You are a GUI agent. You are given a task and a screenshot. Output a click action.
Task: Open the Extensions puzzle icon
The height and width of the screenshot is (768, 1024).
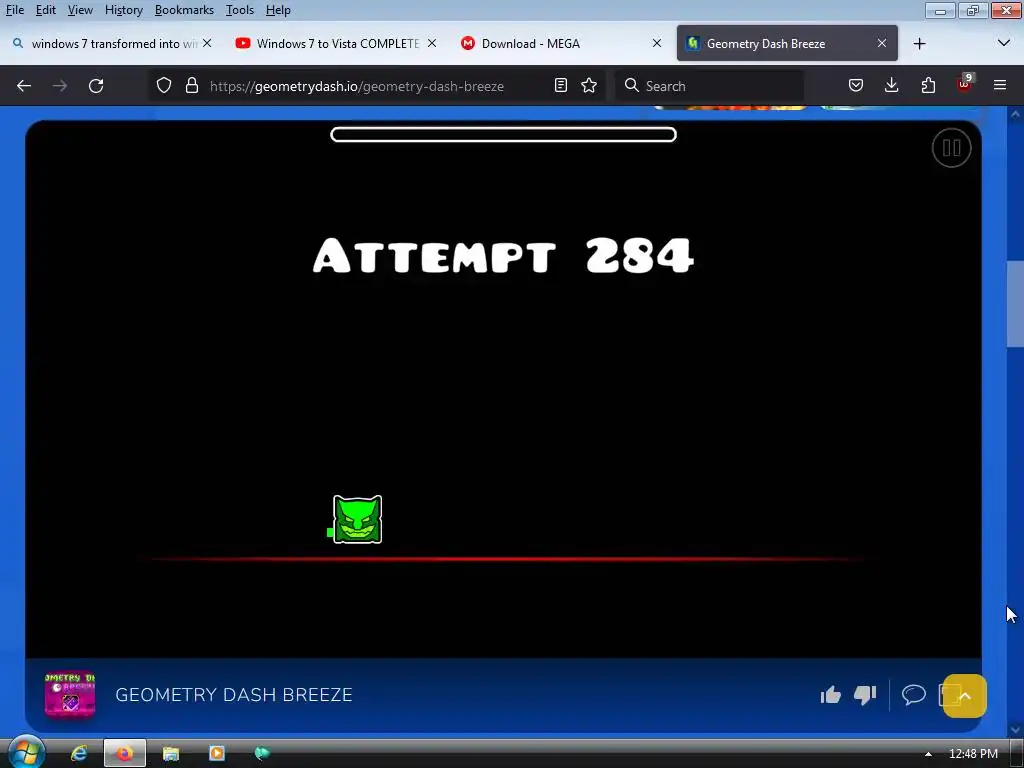pos(928,86)
